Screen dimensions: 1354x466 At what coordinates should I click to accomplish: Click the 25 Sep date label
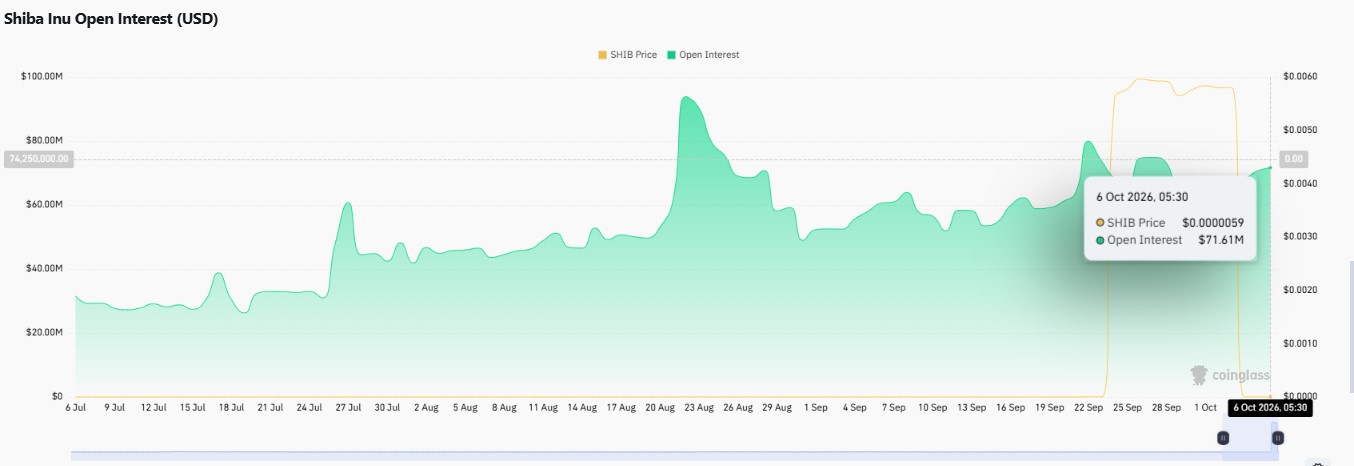(1128, 408)
